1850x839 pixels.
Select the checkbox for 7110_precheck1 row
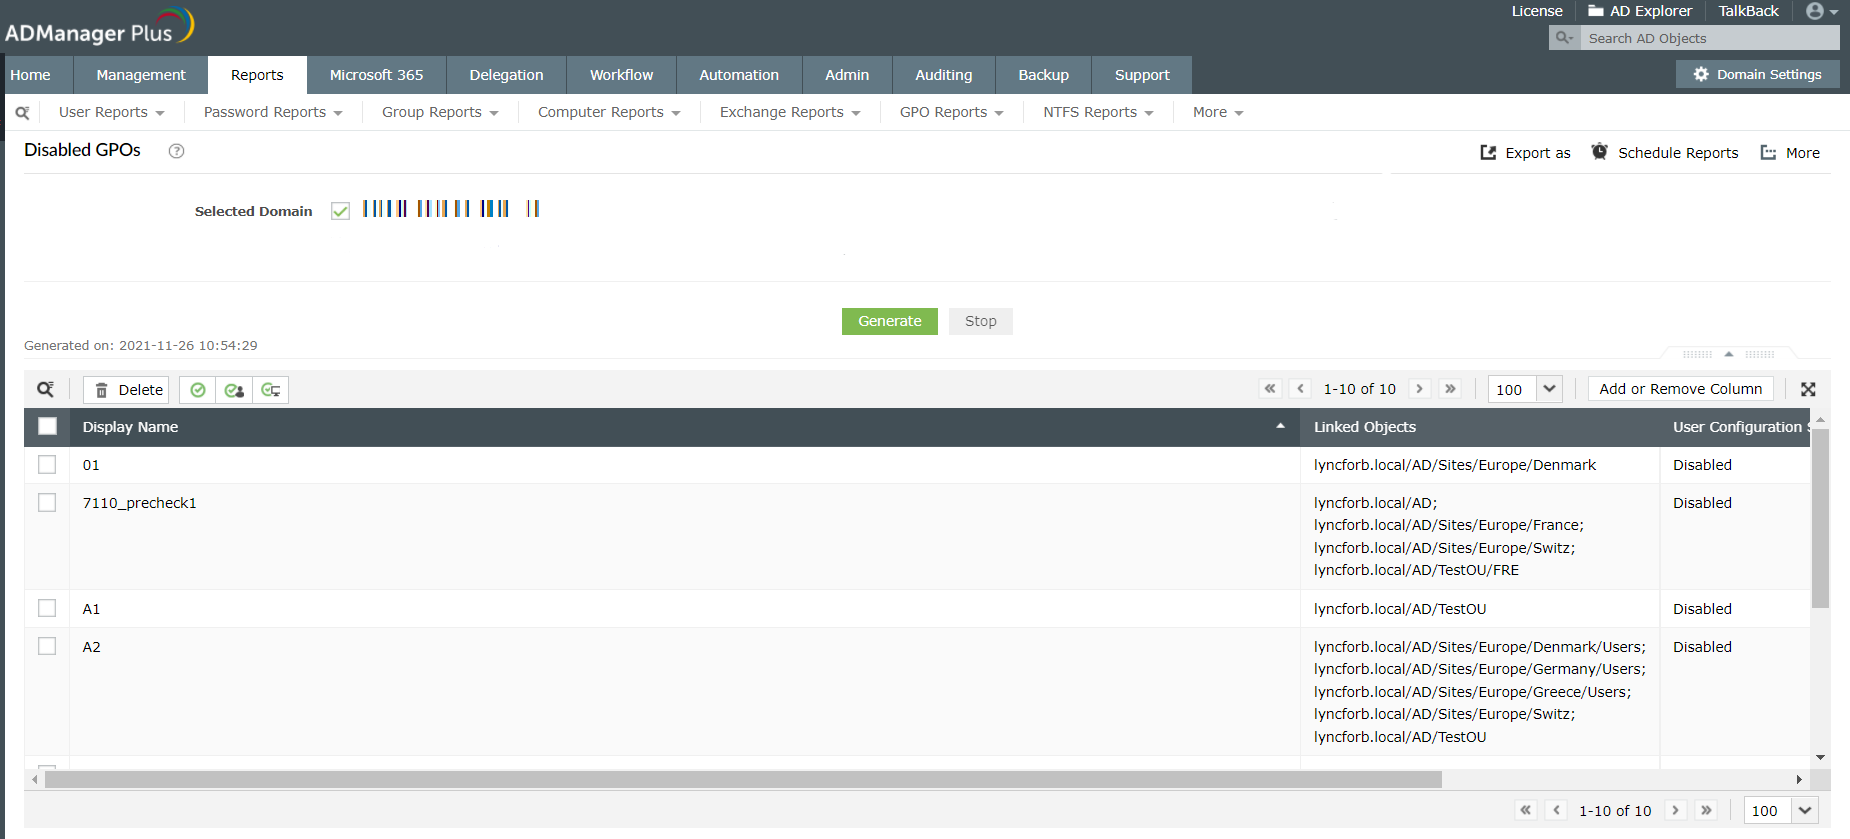pyautogui.click(x=47, y=503)
